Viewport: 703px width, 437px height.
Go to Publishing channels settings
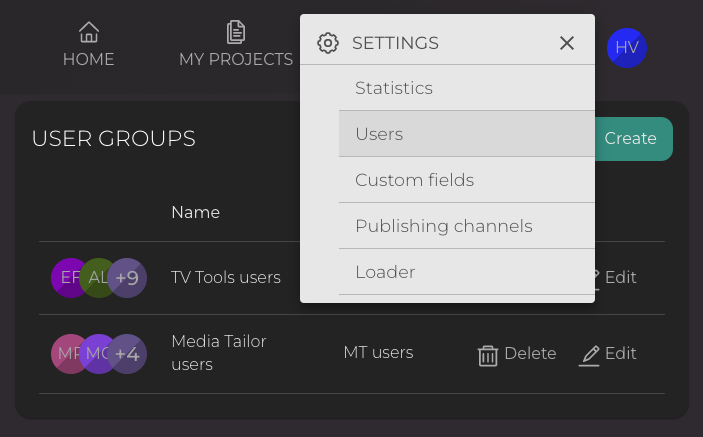(x=443, y=226)
